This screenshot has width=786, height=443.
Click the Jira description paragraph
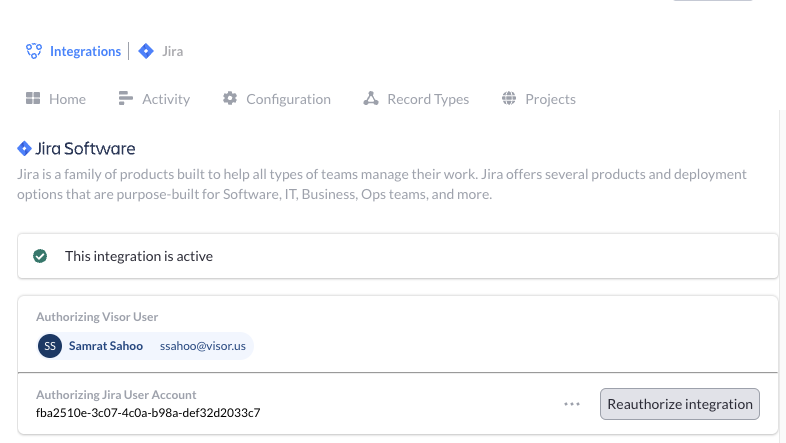click(382, 184)
